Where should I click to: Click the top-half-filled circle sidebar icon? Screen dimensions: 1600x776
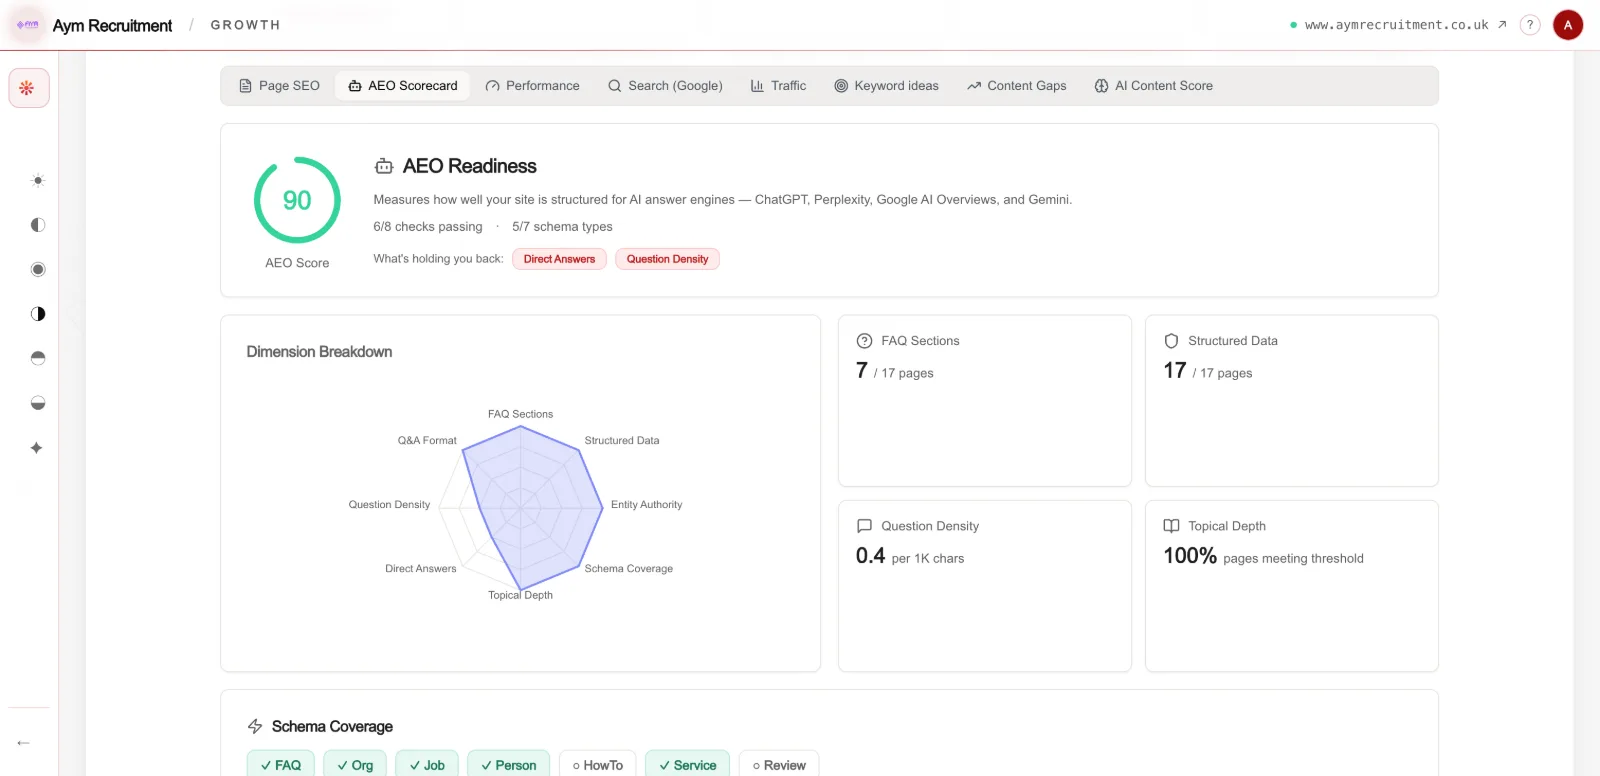click(38, 358)
